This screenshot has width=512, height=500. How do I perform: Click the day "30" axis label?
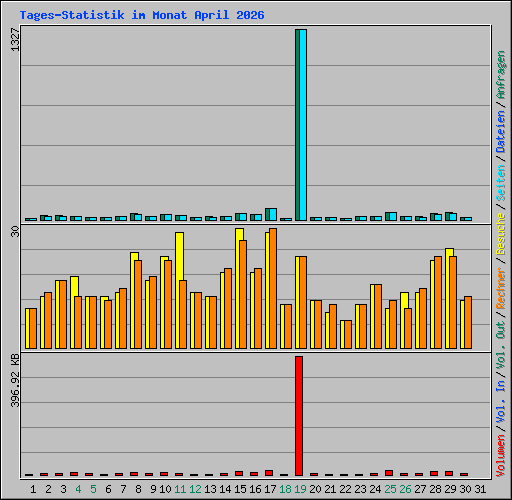(x=465, y=489)
